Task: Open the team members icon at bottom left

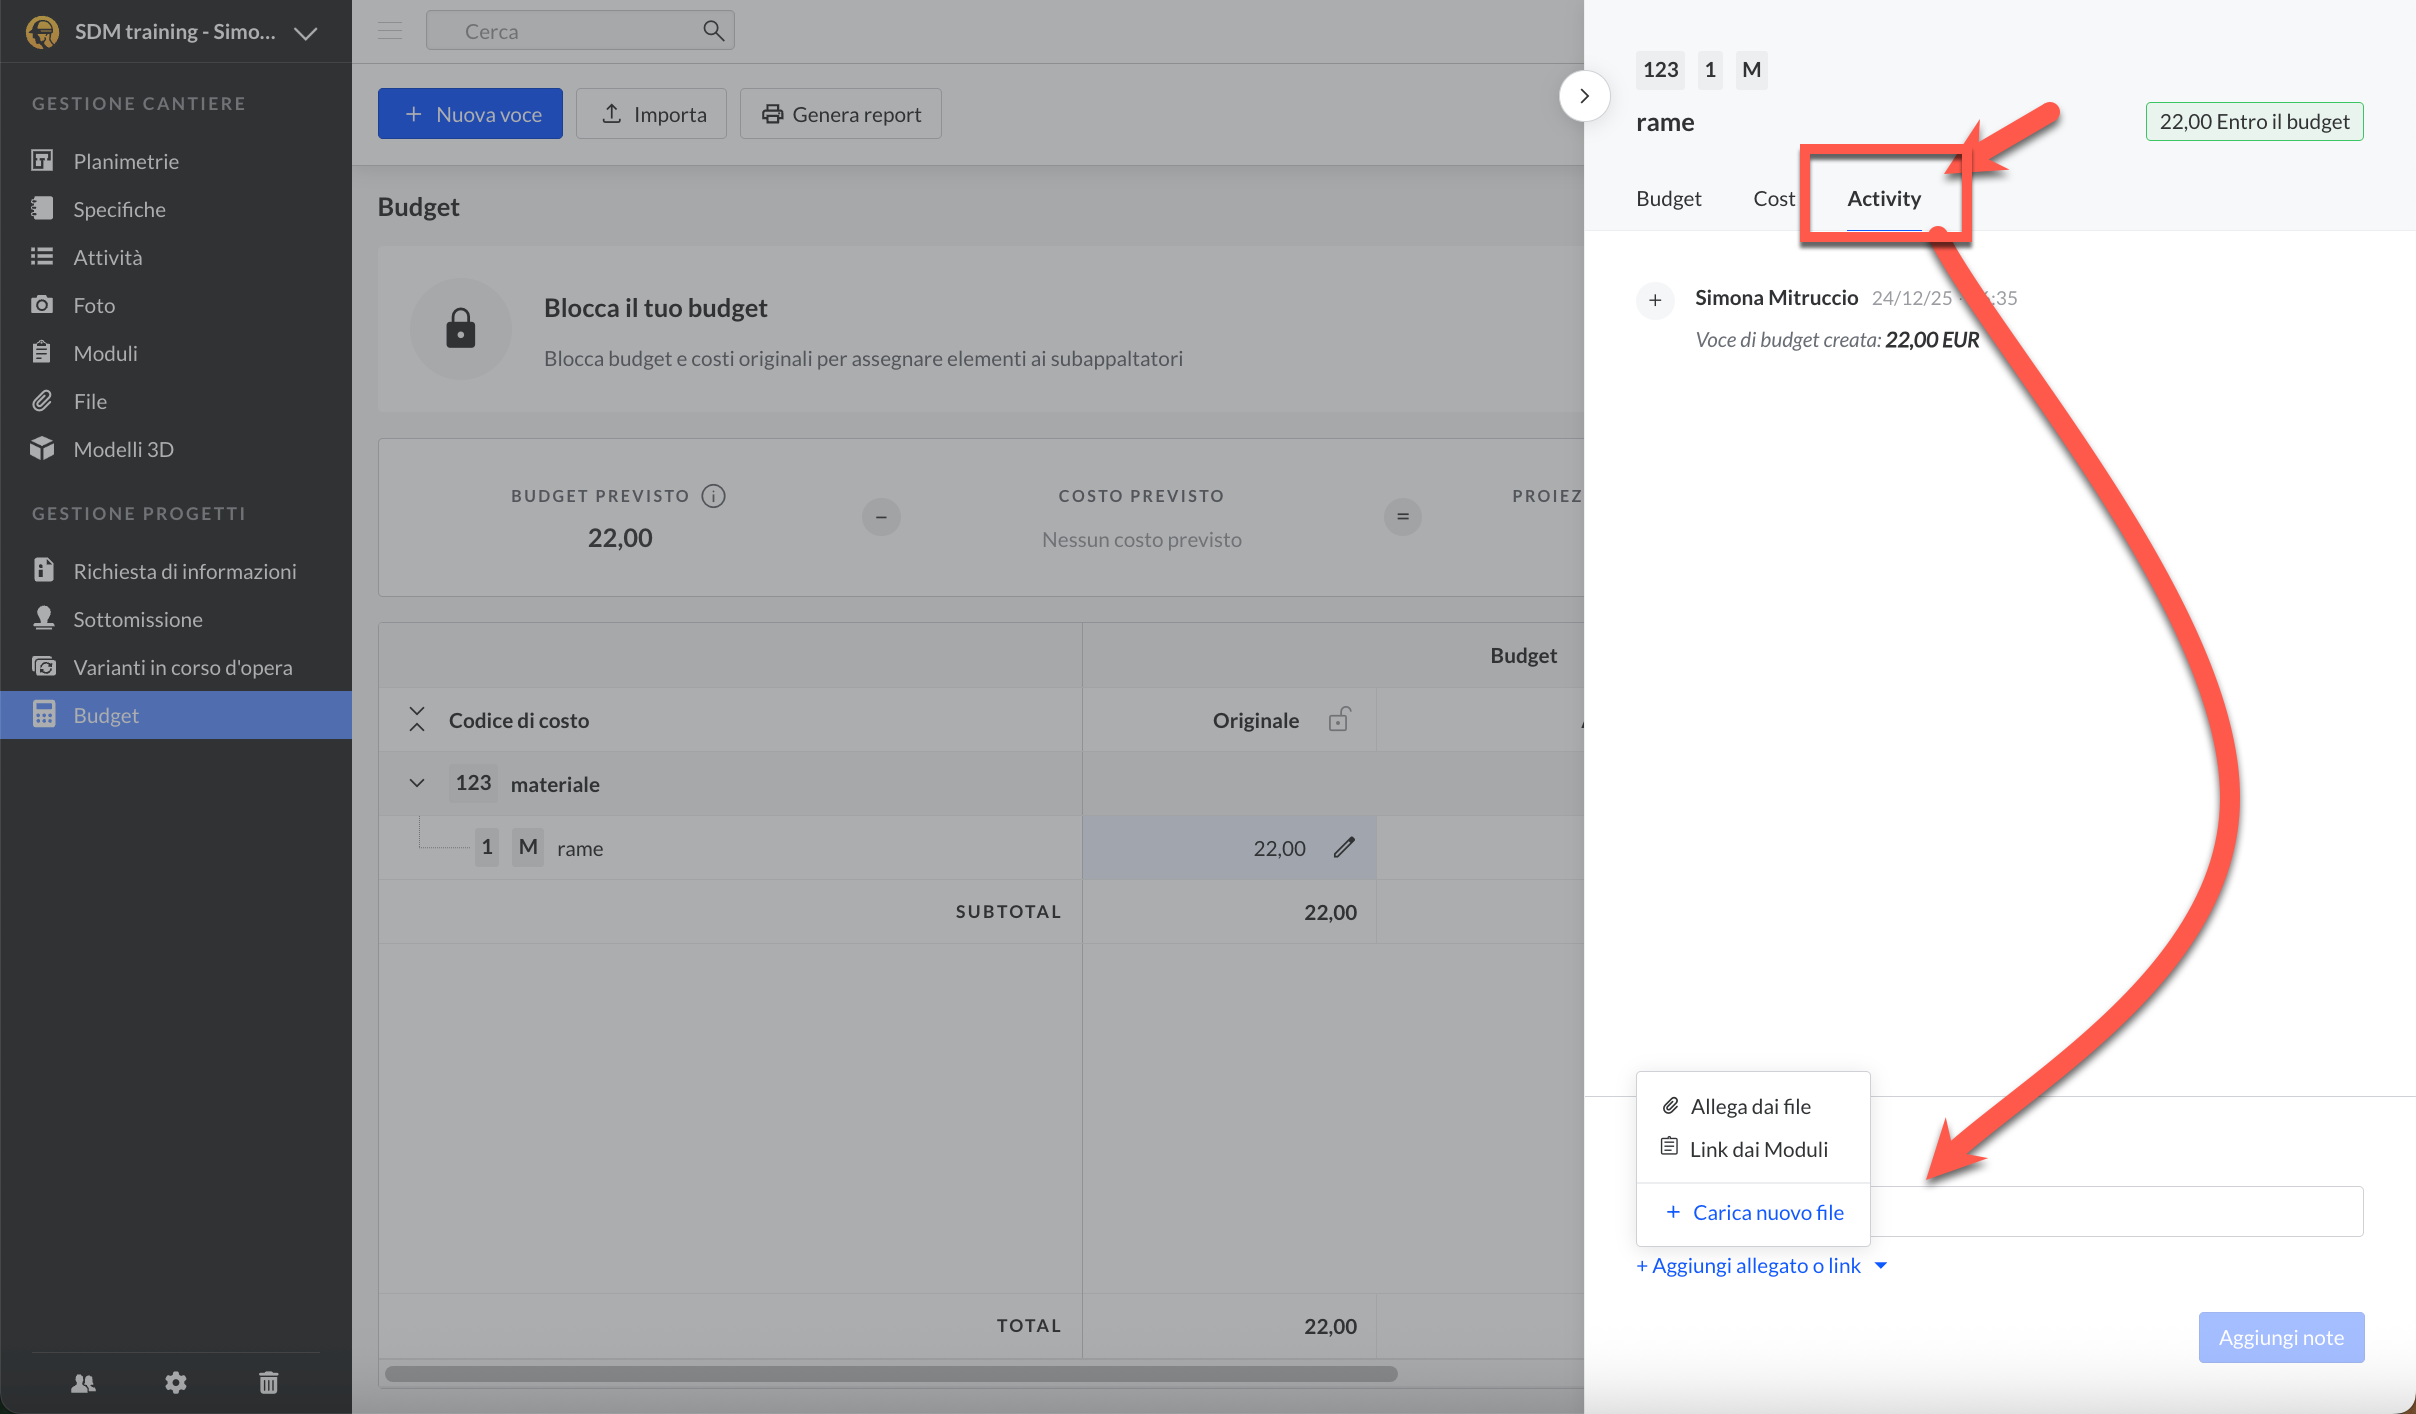Action: pyautogui.click(x=84, y=1383)
